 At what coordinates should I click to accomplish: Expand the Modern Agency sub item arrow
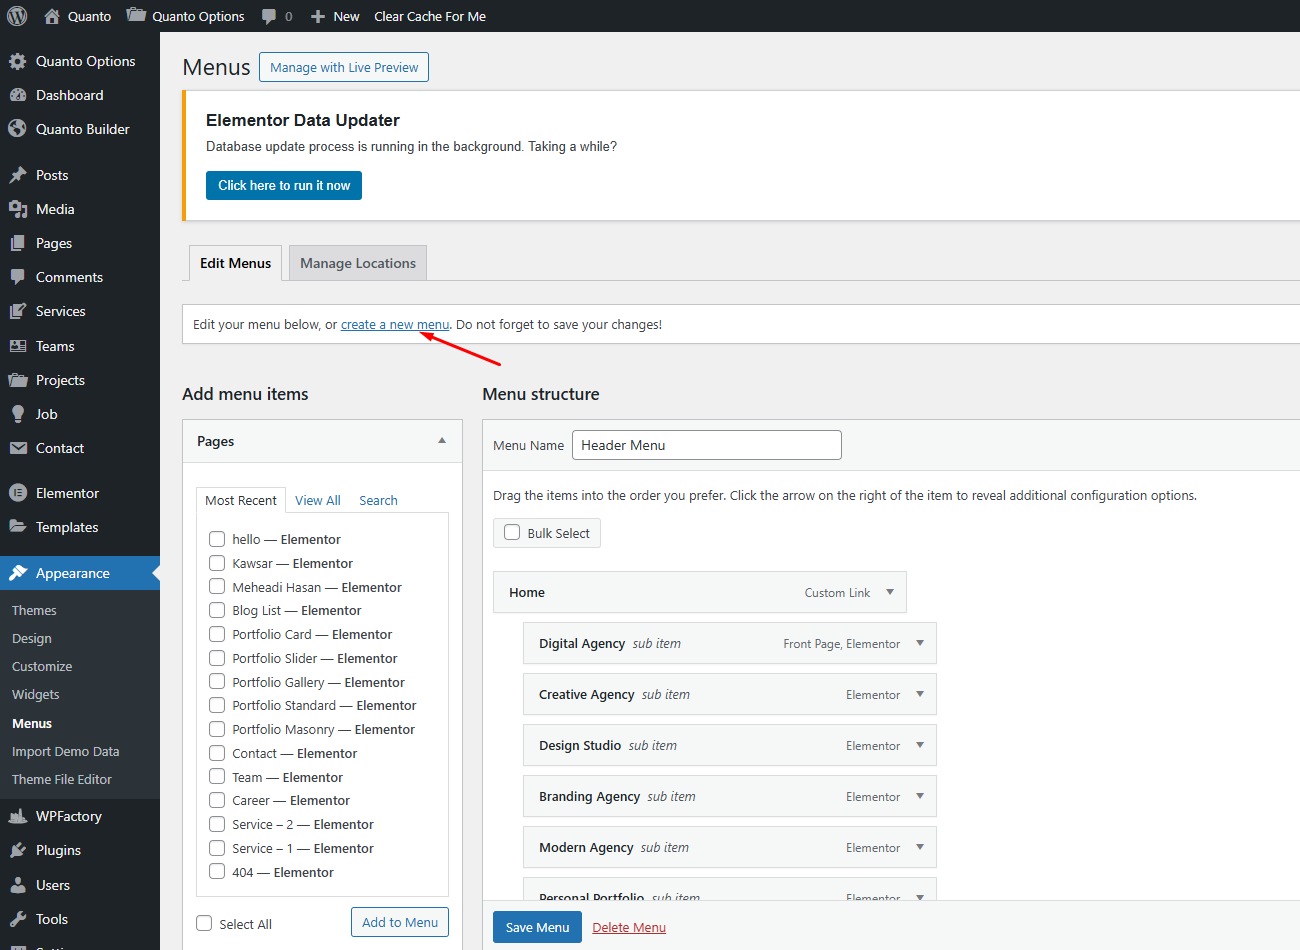[x=920, y=847]
